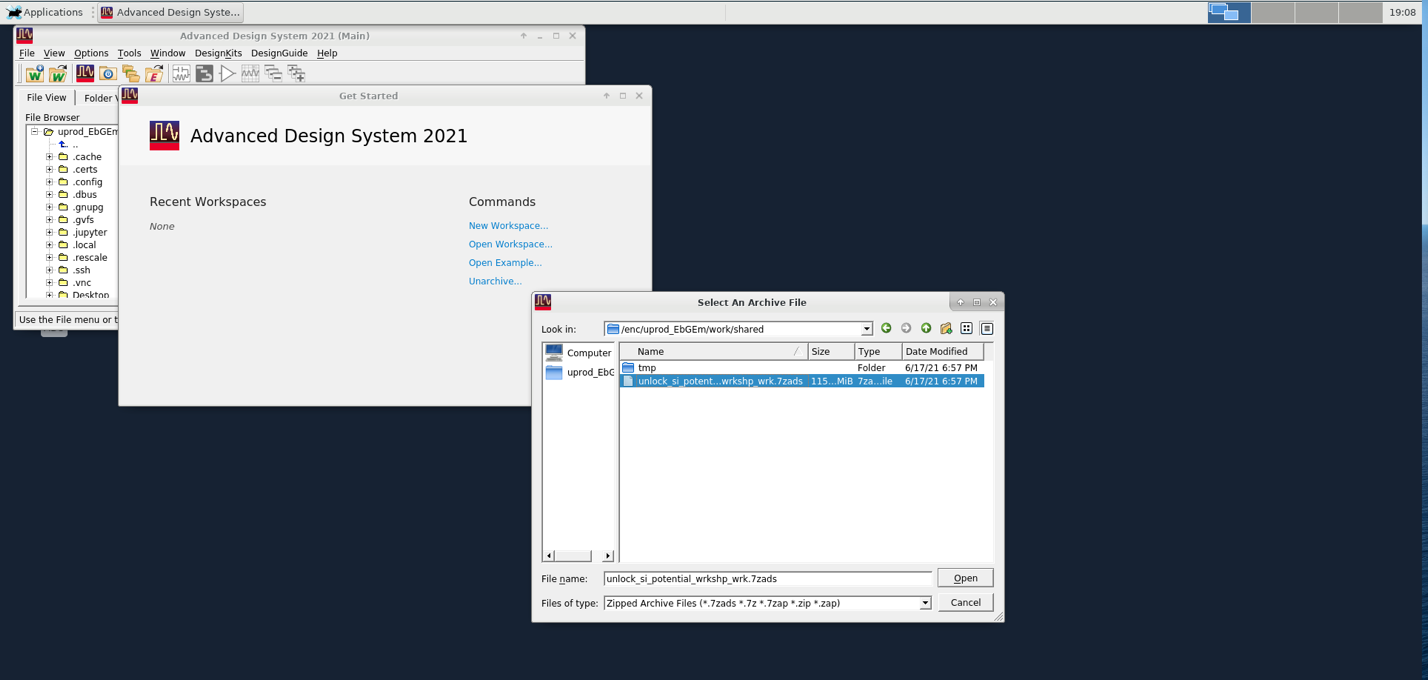Sort file list by Size column
The width and height of the screenshot is (1428, 680).
pos(831,352)
